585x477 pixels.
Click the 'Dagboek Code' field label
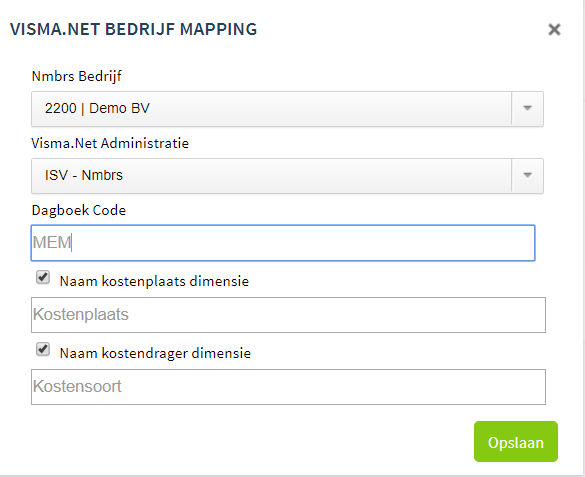79,210
